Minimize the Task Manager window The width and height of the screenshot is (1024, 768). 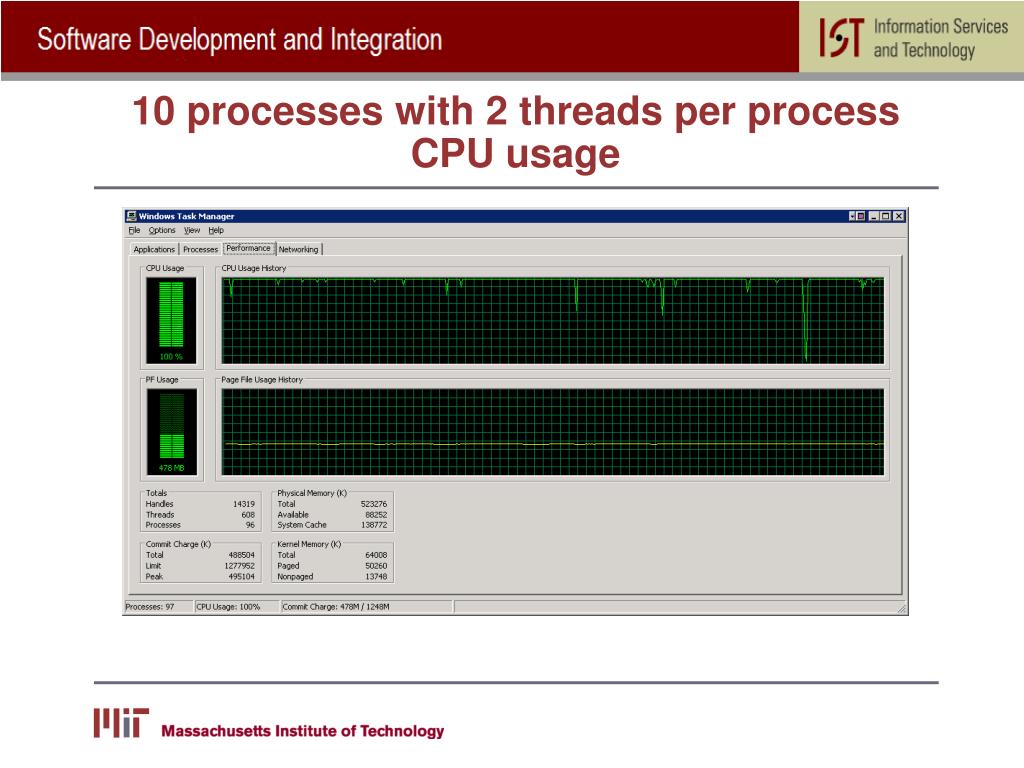tap(874, 216)
